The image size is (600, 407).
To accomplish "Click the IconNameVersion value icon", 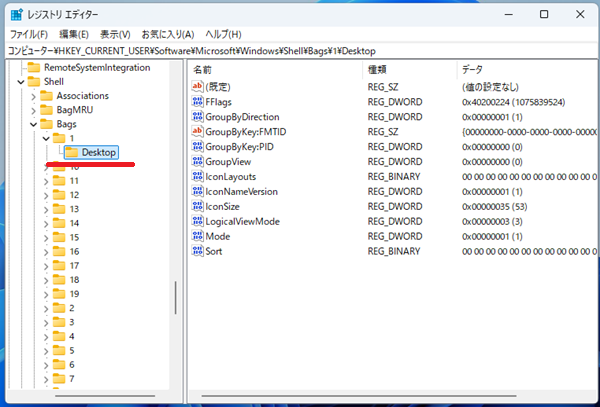I will [x=197, y=191].
